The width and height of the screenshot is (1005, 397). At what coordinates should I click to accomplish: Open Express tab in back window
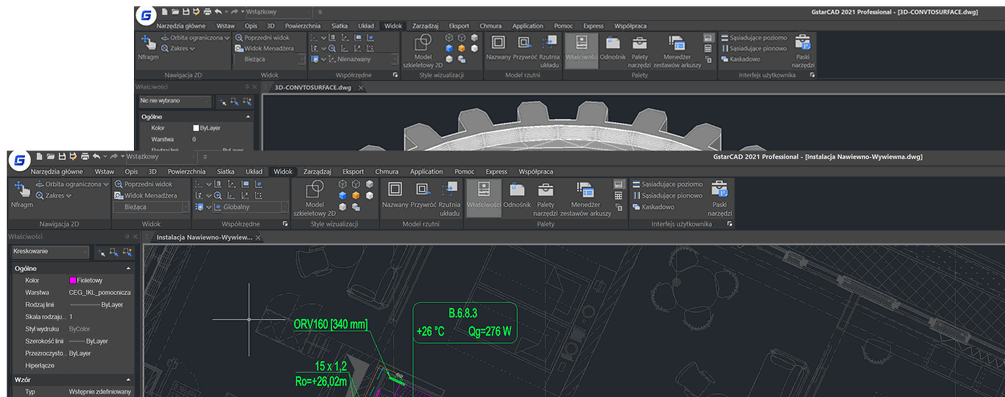594,26
